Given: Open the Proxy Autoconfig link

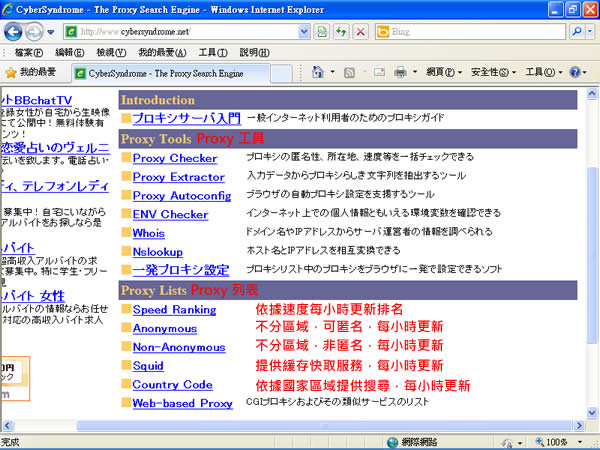Looking at the screenshot, I should click(182, 196).
